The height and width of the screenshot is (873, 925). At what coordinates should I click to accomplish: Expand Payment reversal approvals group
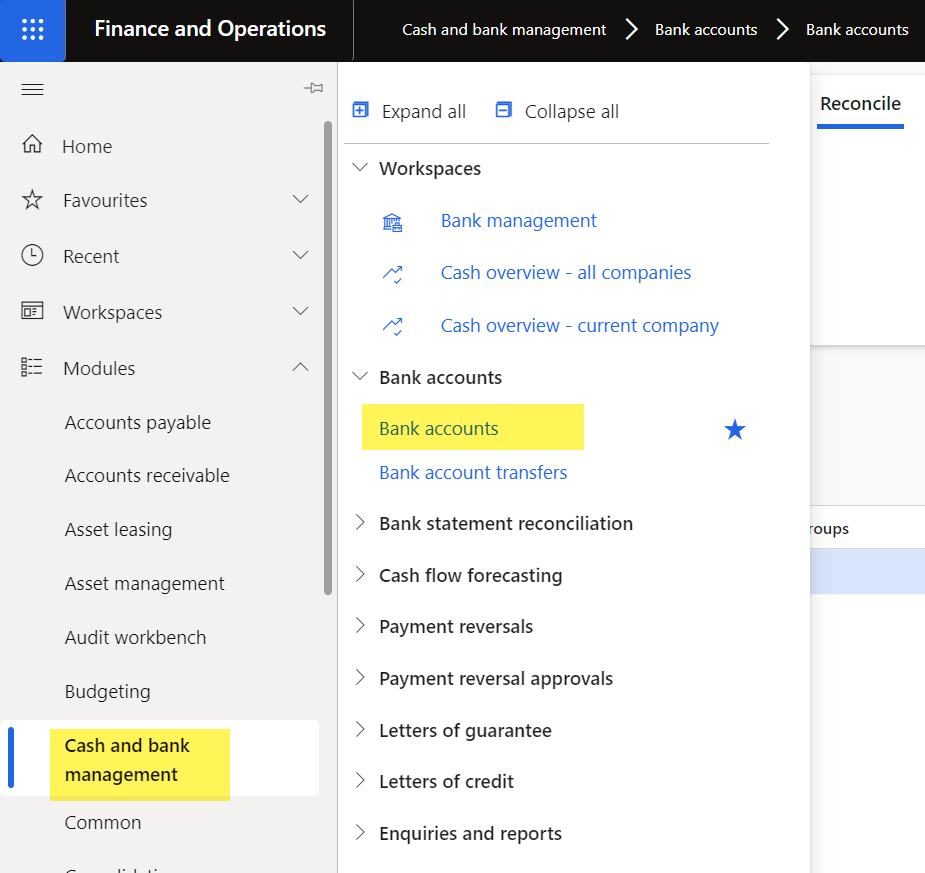360,678
